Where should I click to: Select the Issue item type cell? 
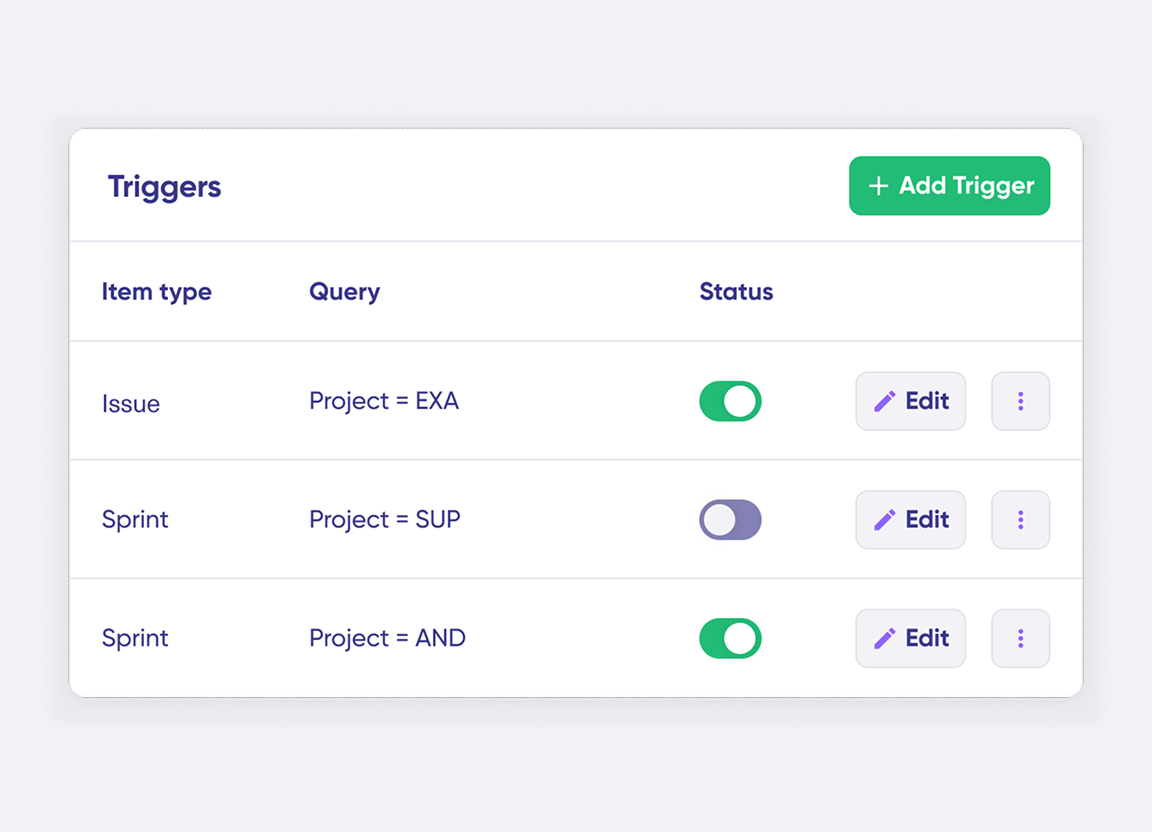(131, 404)
